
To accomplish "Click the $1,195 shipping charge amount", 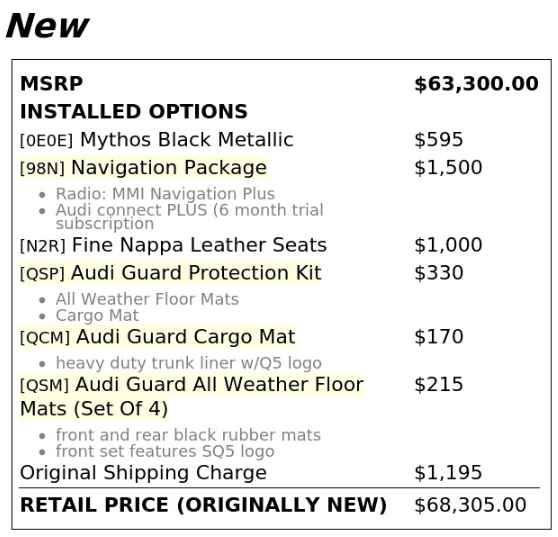I will [448, 473].
